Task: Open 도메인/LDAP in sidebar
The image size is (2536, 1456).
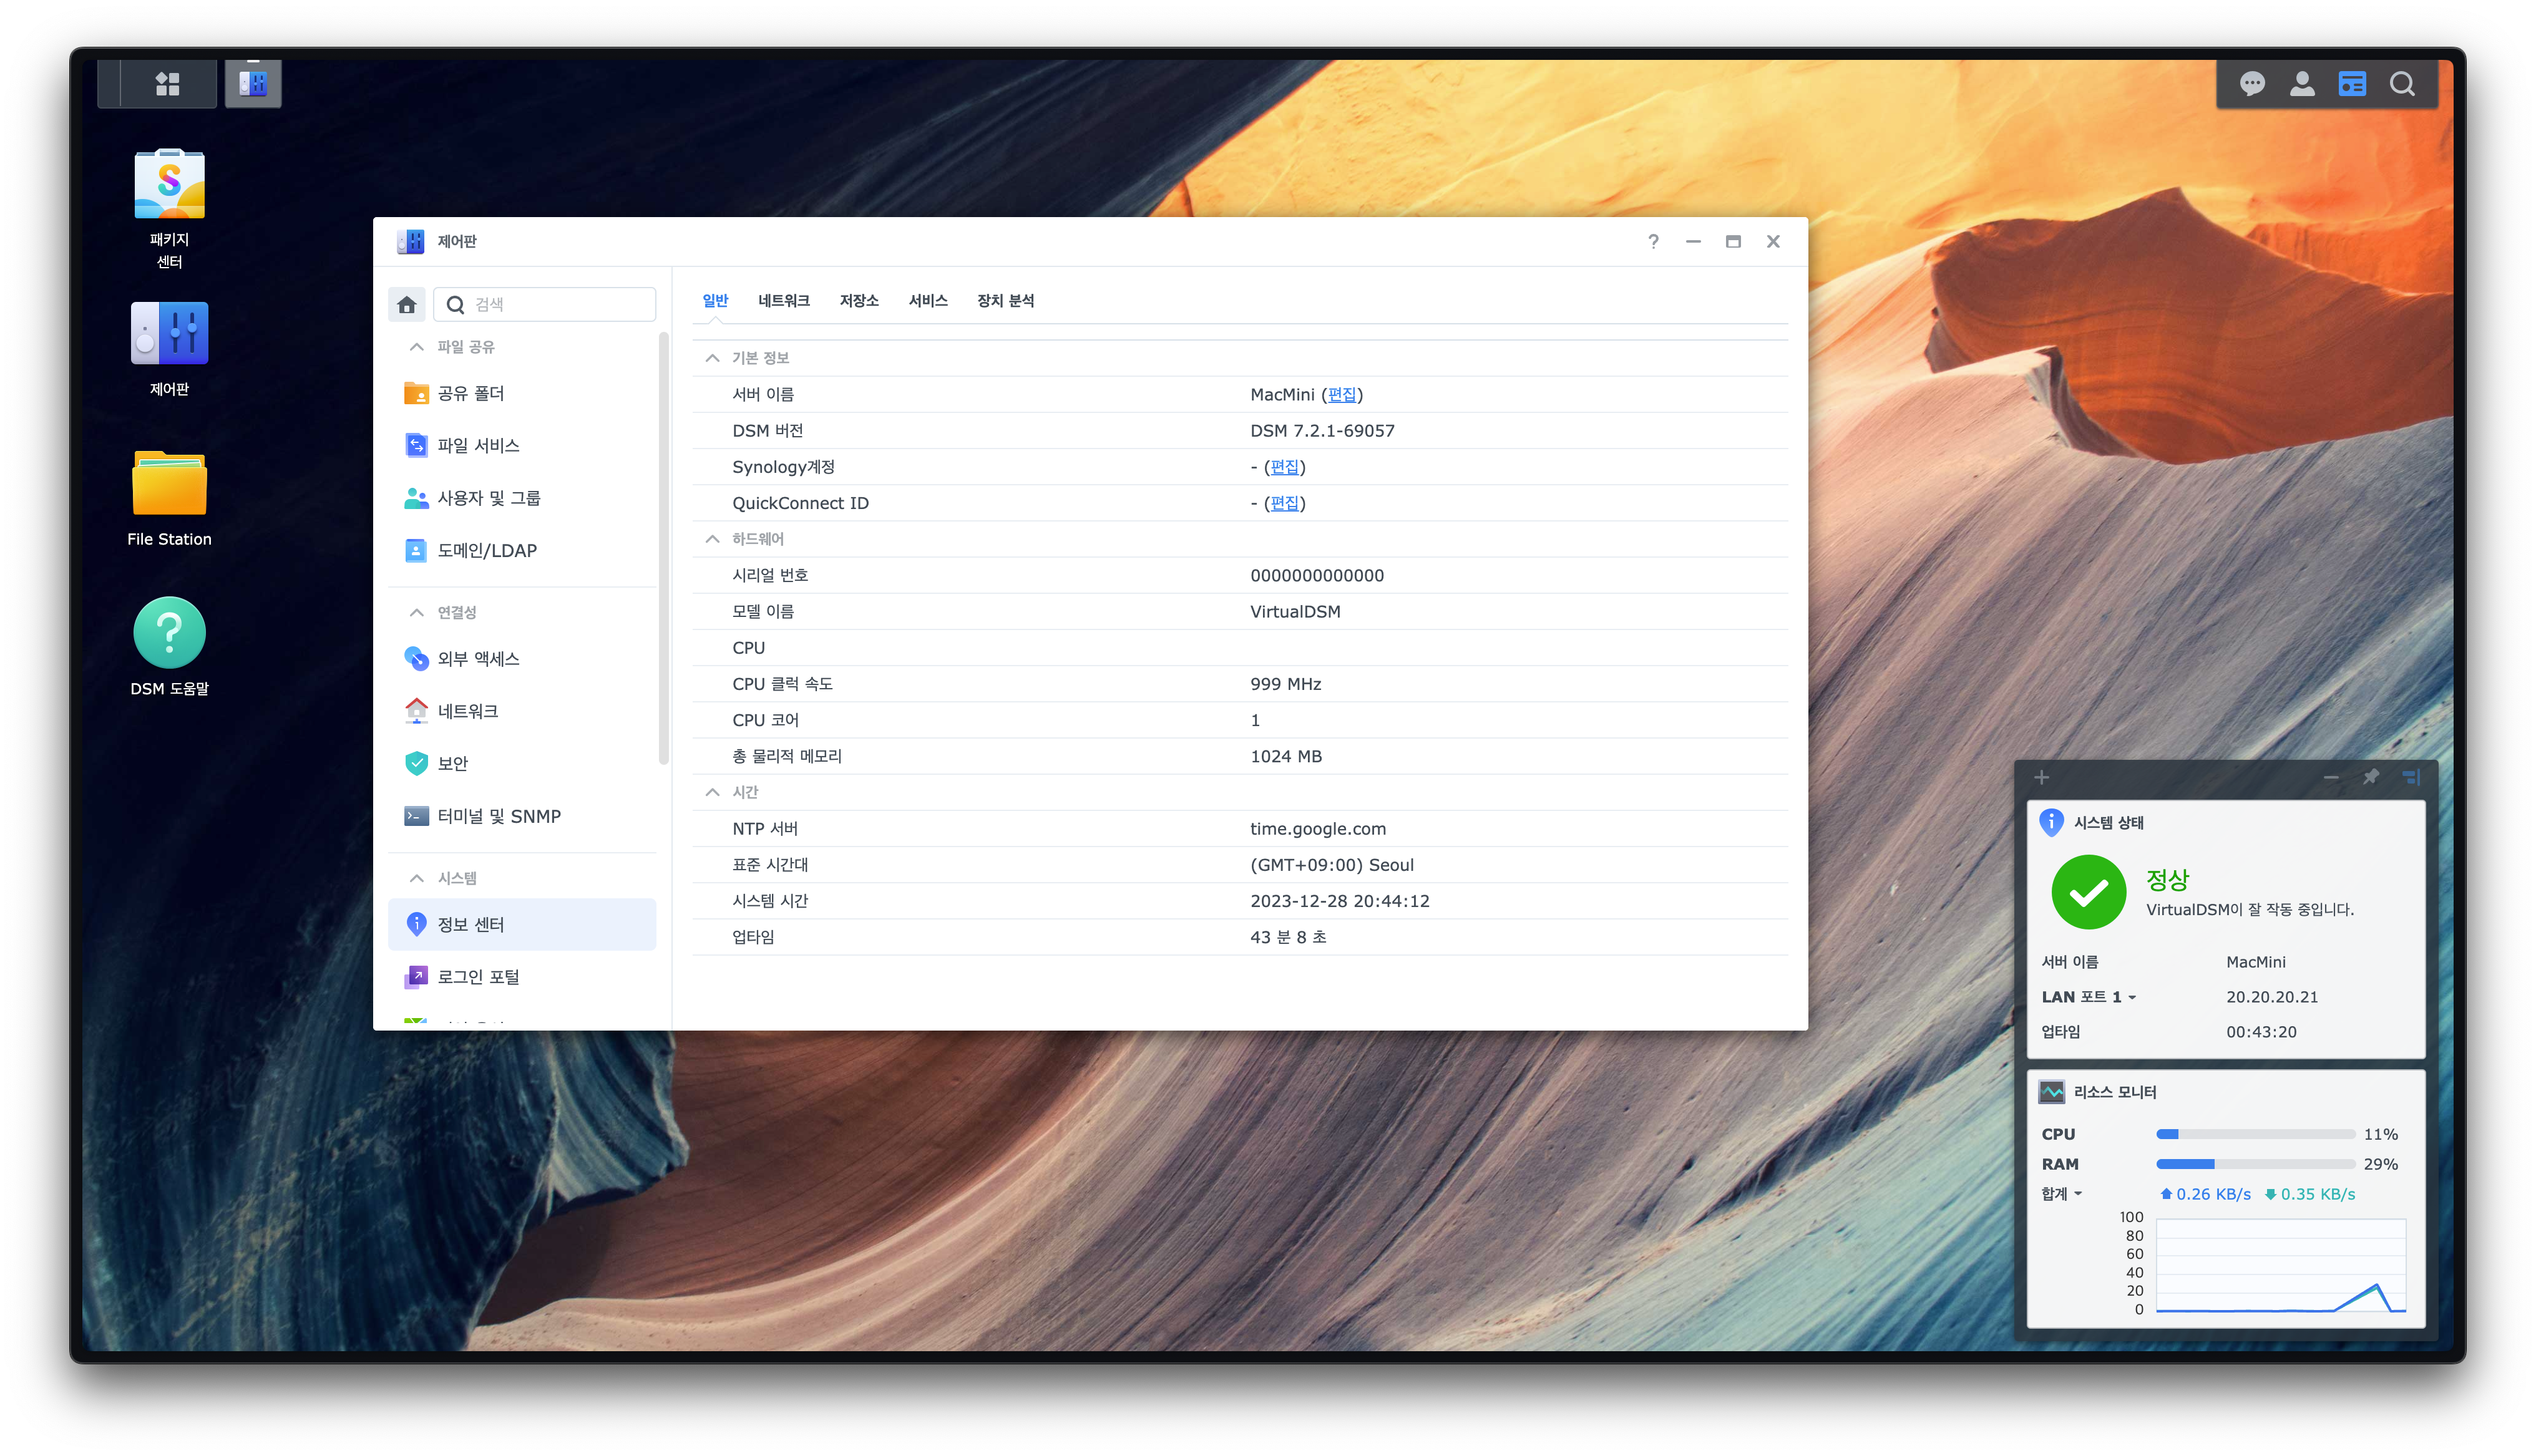Action: tap(522, 550)
